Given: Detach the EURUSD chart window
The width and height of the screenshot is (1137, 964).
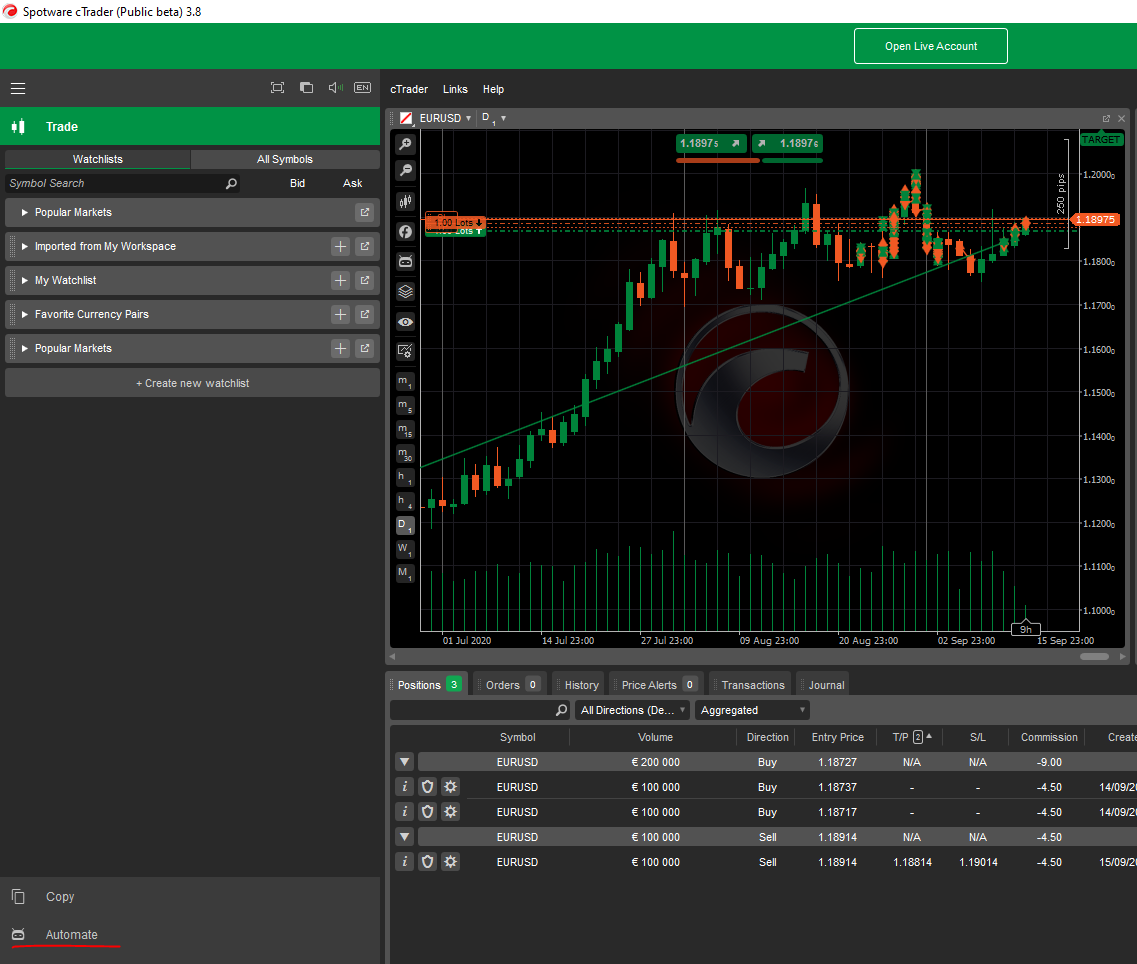Looking at the screenshot, I should [1107, 118].
